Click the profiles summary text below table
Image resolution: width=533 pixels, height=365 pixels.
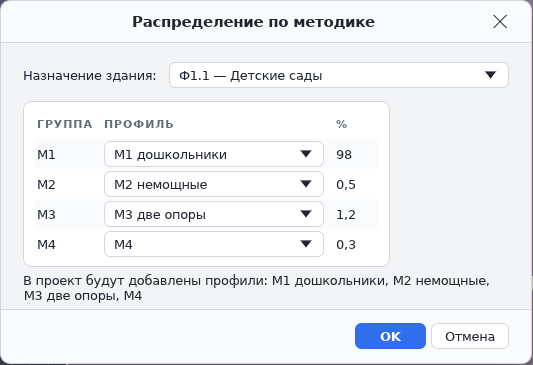(x=256, y=288)
